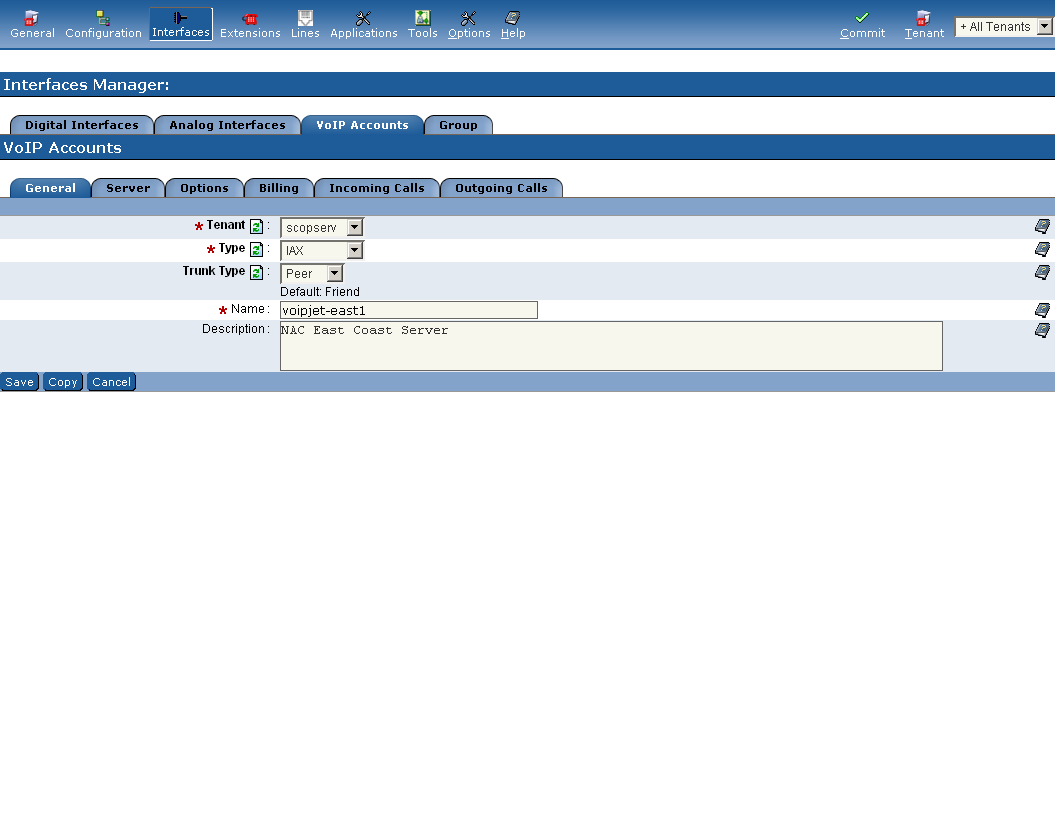Open the Outgoing Calls sub-tab
The width and height of the screenshot is (1055, 814).
coord(501,188)
